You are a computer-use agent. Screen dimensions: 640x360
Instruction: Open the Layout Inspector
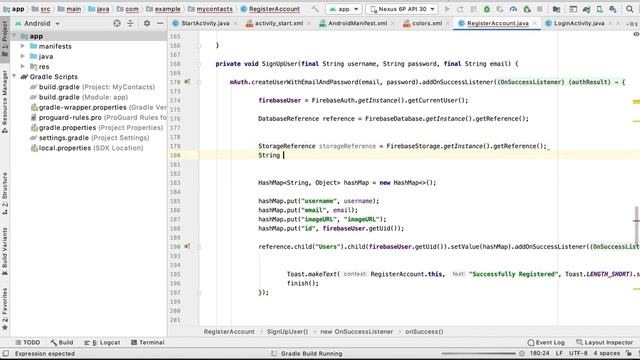click(x=604, y=342)
